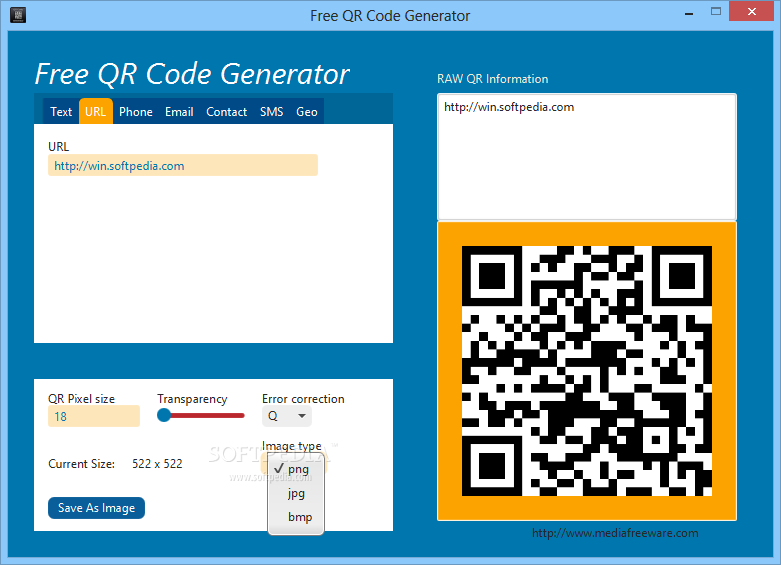Click the generated QR code image
Screen dimensions: 781x565
pyautogui.click(x=587, y=371)
